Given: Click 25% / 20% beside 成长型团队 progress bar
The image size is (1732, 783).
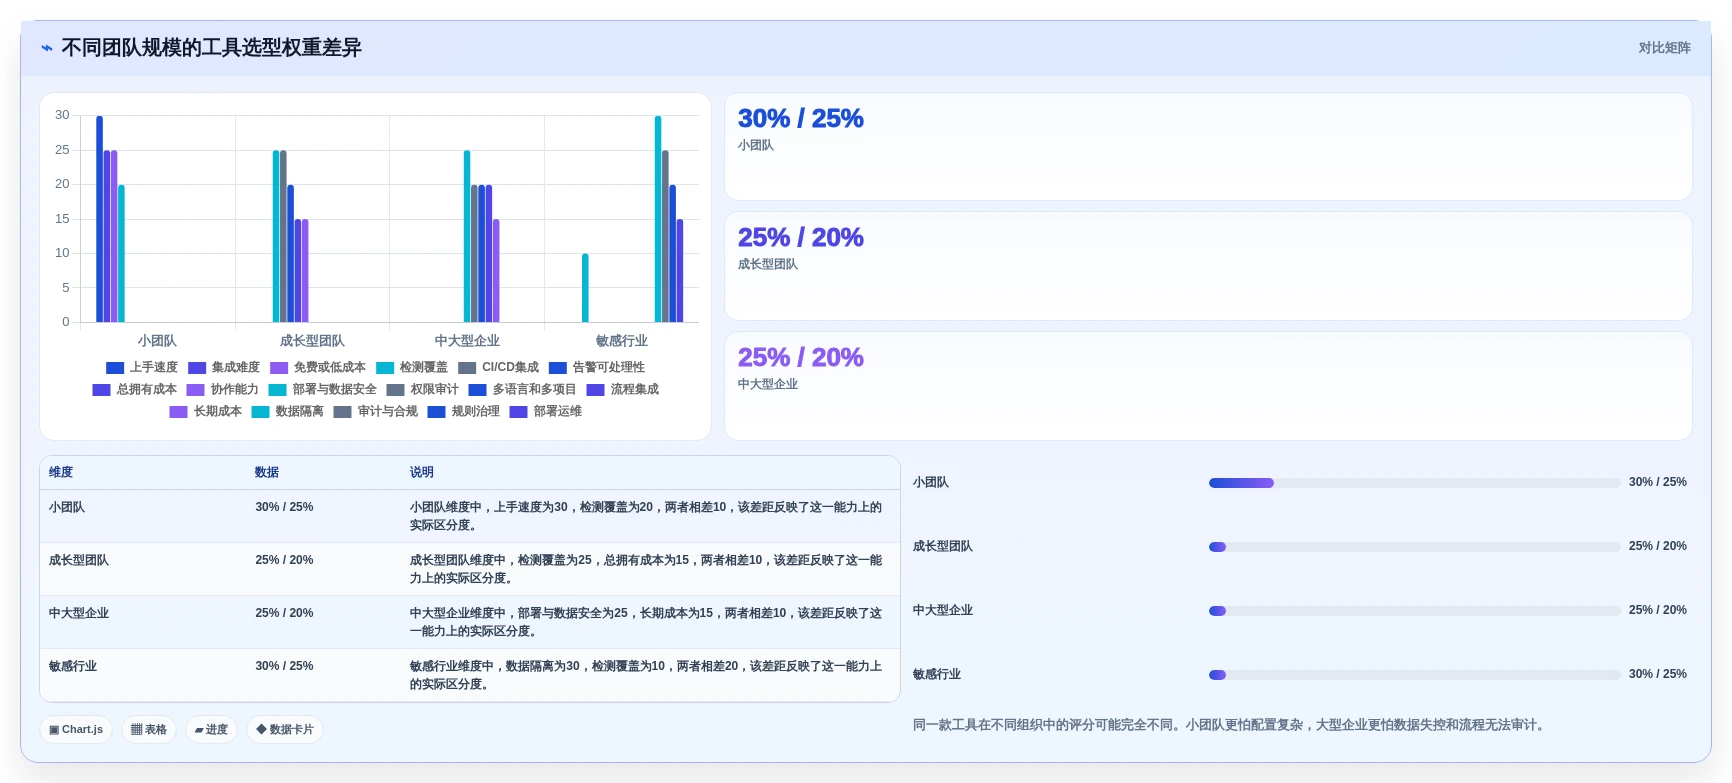Looking at the screenshot, I should click(x=1657, y=547).
